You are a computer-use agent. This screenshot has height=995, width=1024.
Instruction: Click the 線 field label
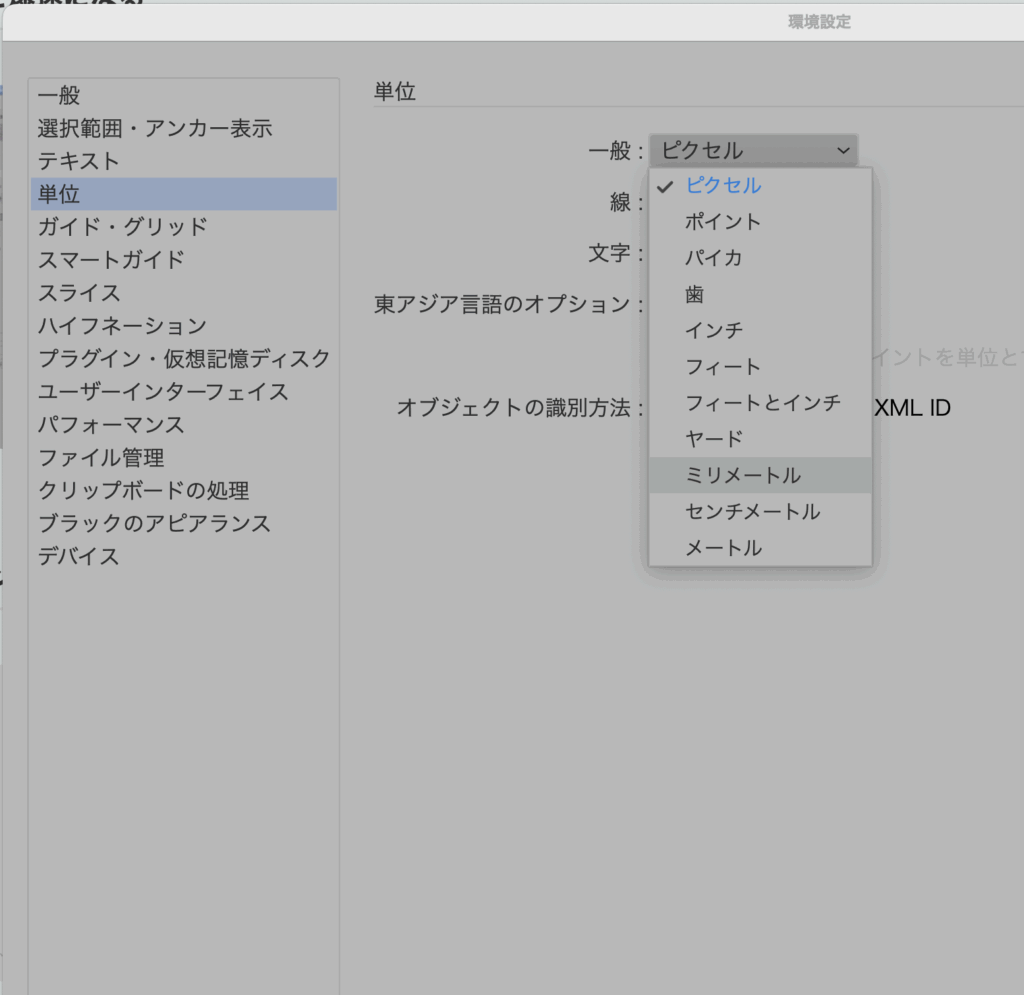point(626,202)
